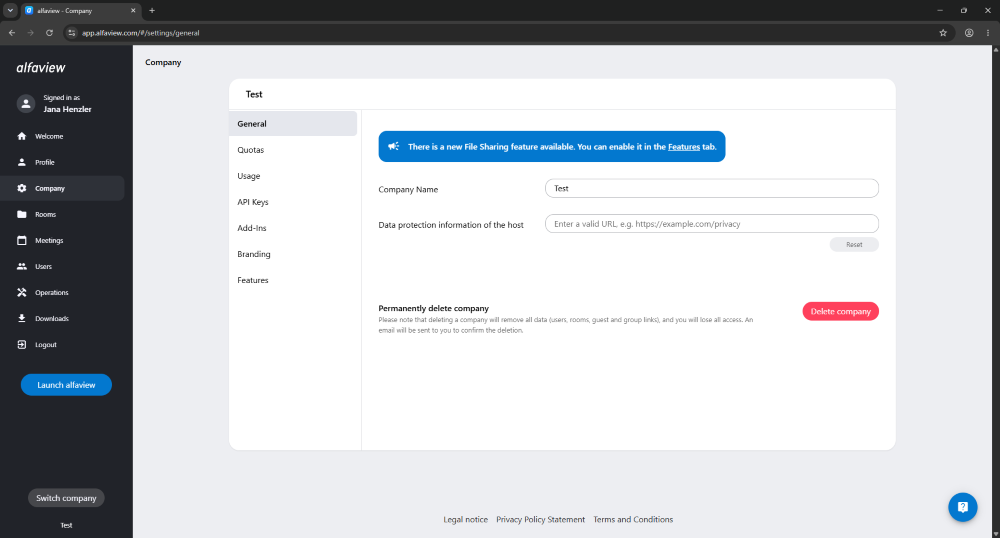Bookmark this page with the star icon
1000x538 pixels.
pyautogui.click(x=943, y=33)
